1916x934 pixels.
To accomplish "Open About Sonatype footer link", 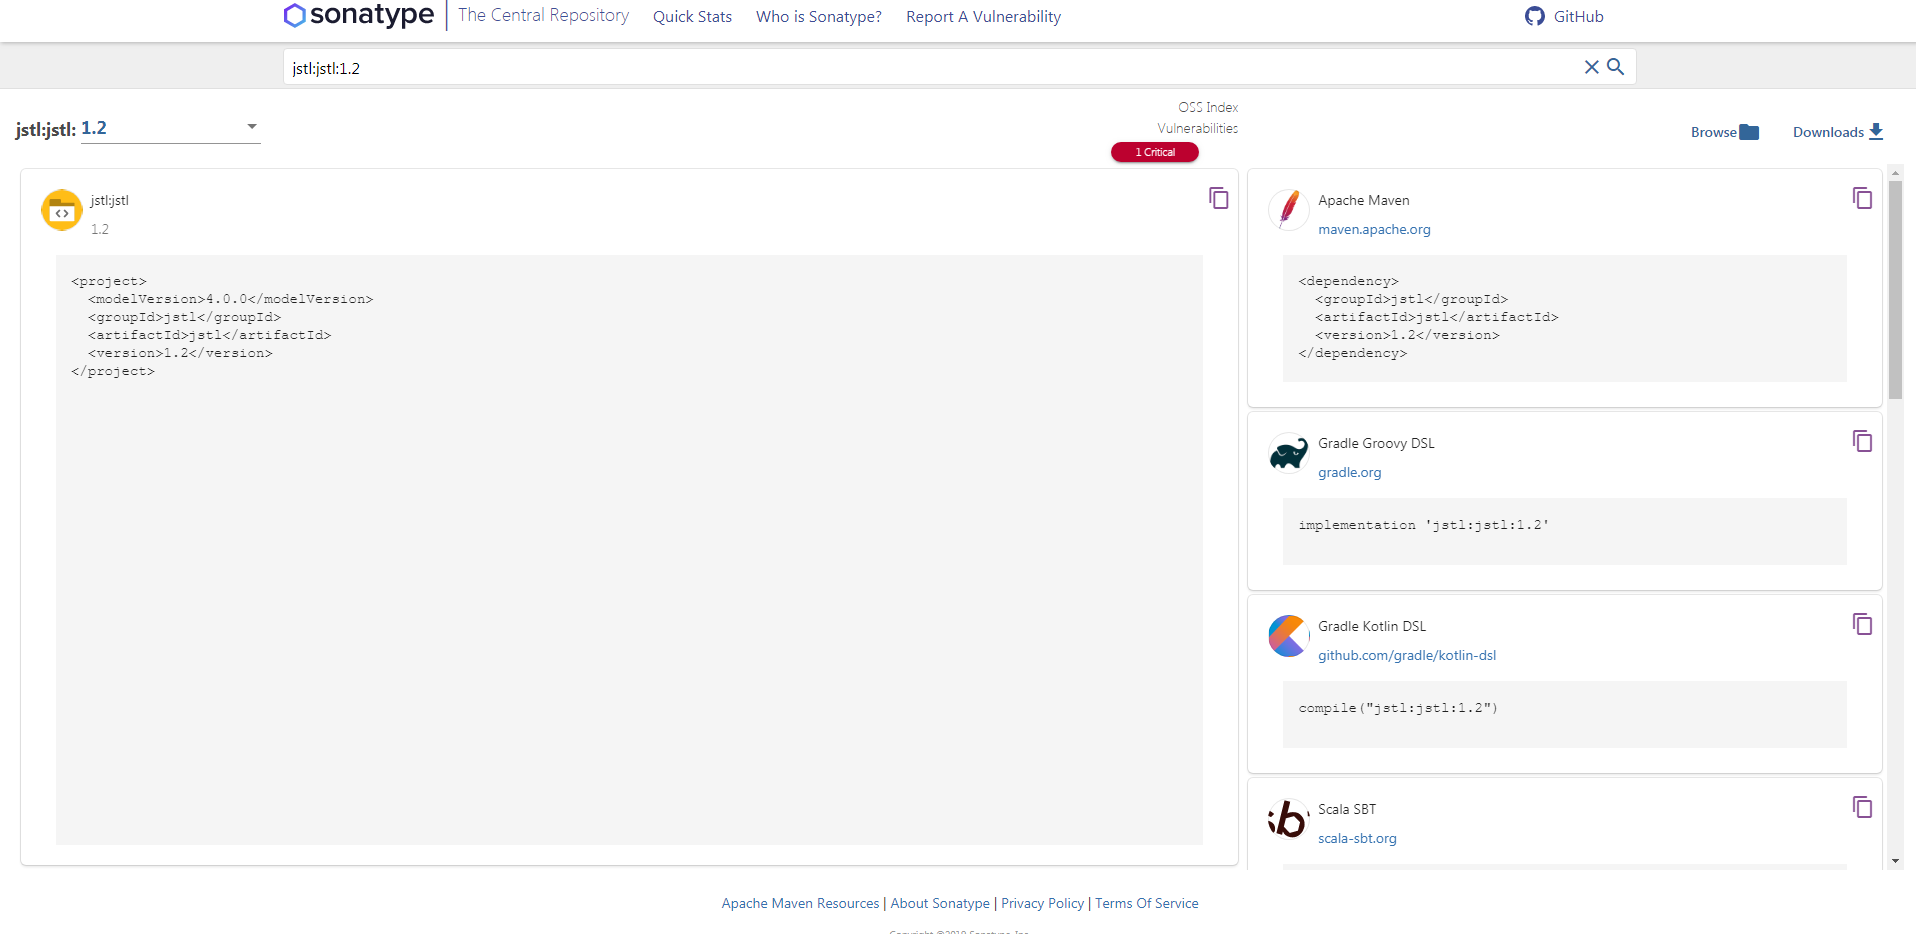I will (x=940, y=903).
